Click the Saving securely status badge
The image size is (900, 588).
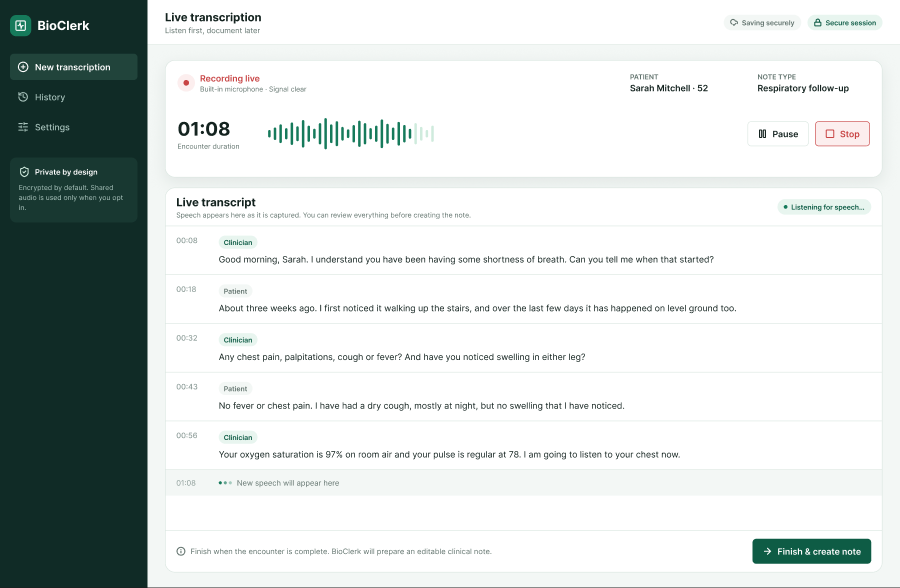(762, 23)
